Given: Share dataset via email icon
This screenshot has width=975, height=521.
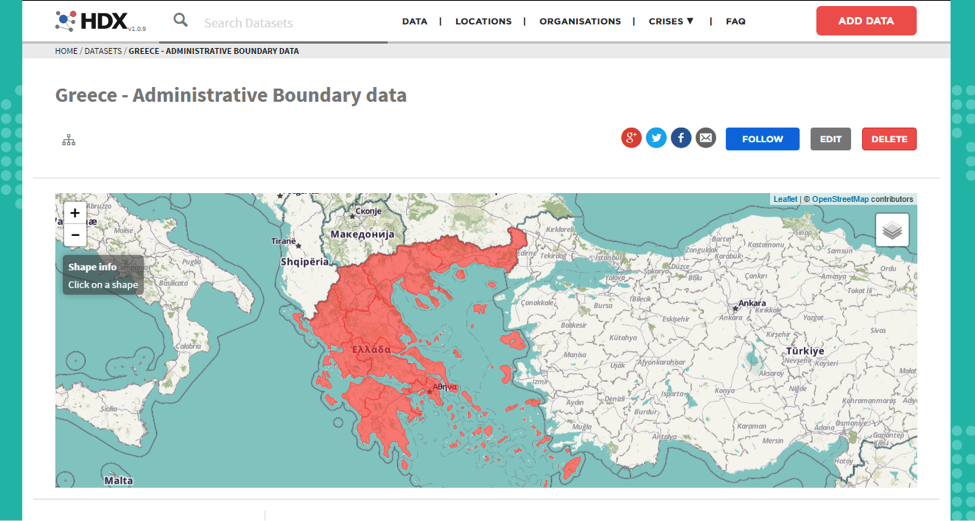Looking at the screenshot, I should (x=706, y=138).
